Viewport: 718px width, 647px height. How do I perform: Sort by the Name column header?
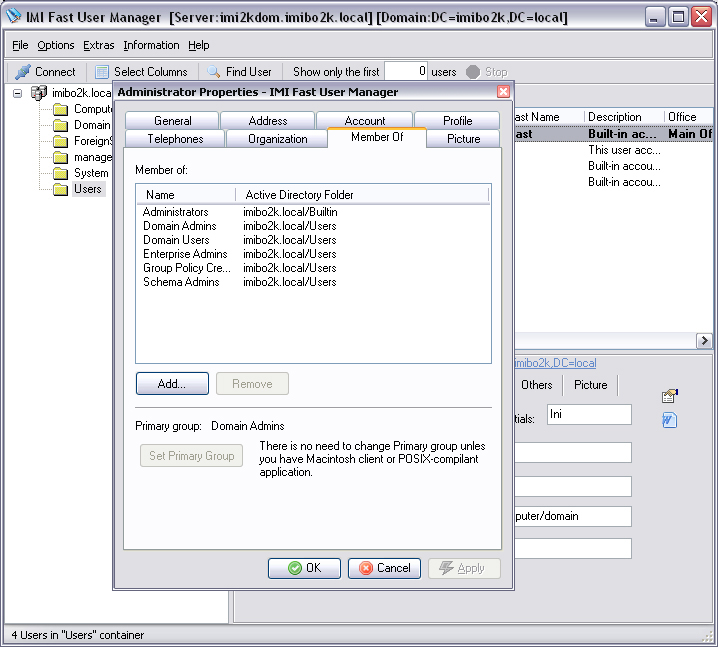click(x=186, y=195)
